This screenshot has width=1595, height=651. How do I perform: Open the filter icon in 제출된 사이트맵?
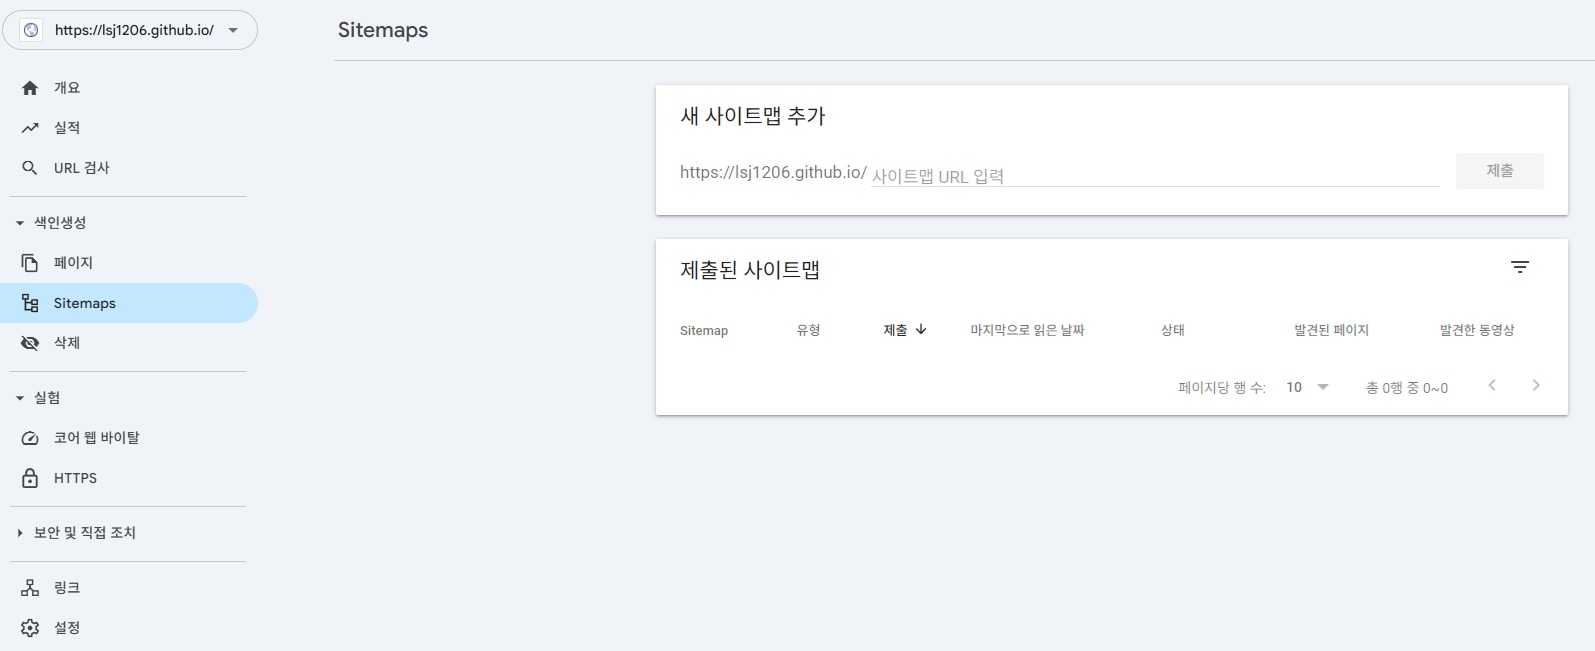click(1519, 268)
